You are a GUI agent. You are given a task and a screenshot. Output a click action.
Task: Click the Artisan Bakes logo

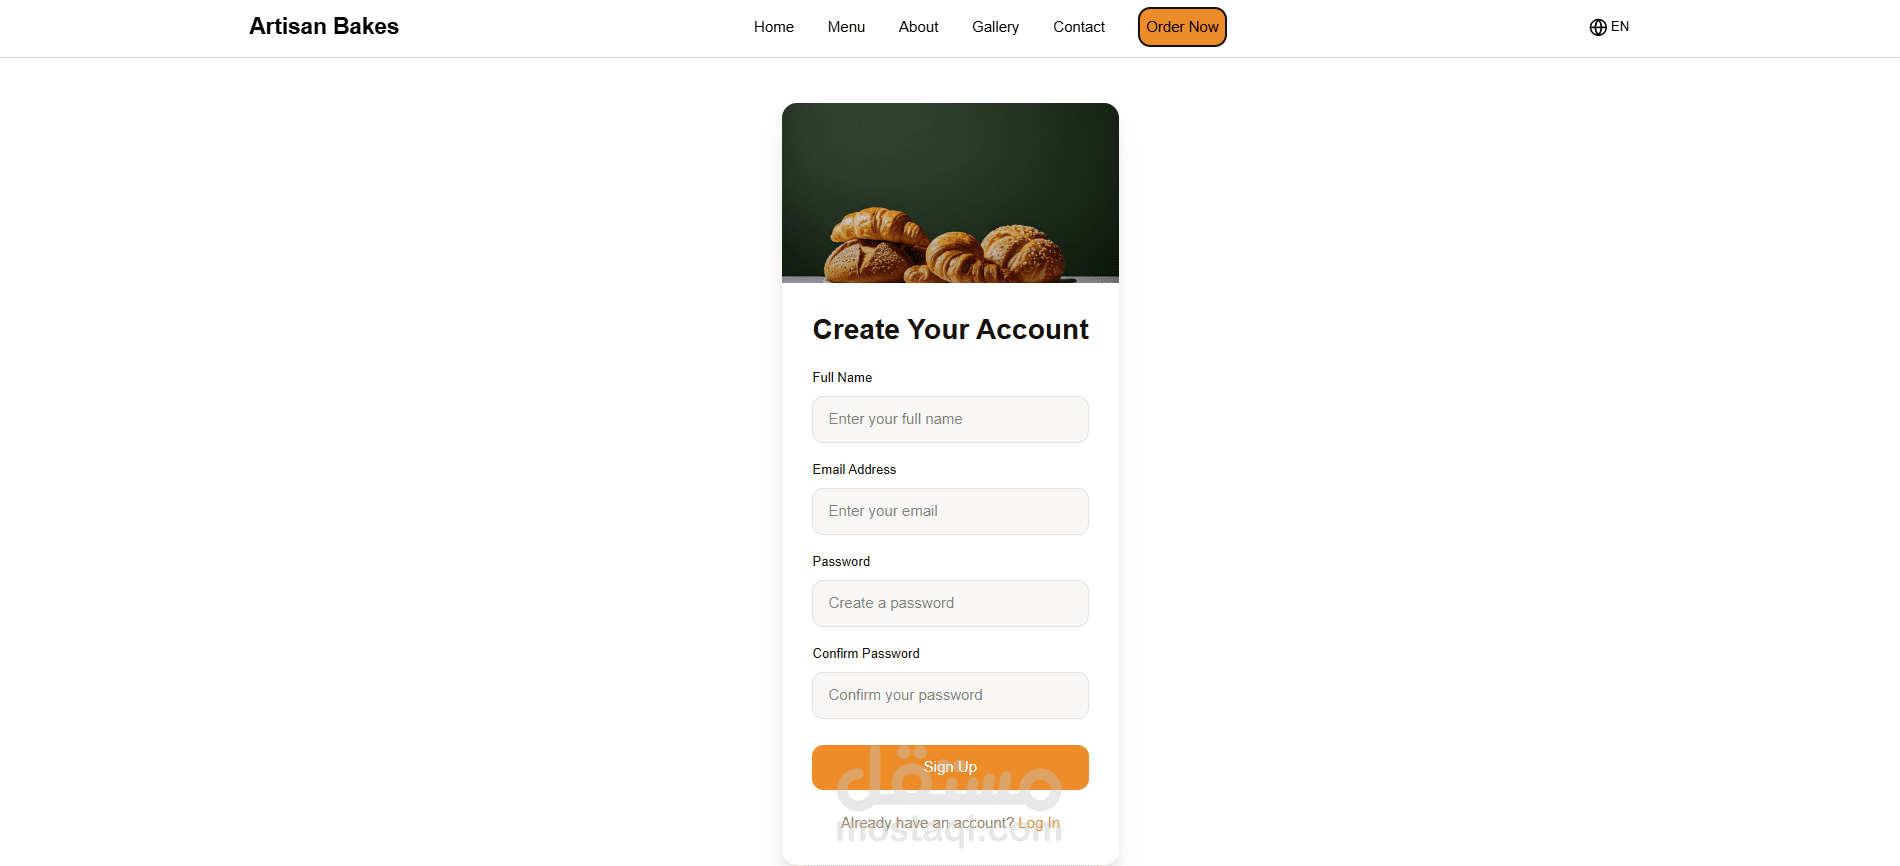click(x=324, y=26)
